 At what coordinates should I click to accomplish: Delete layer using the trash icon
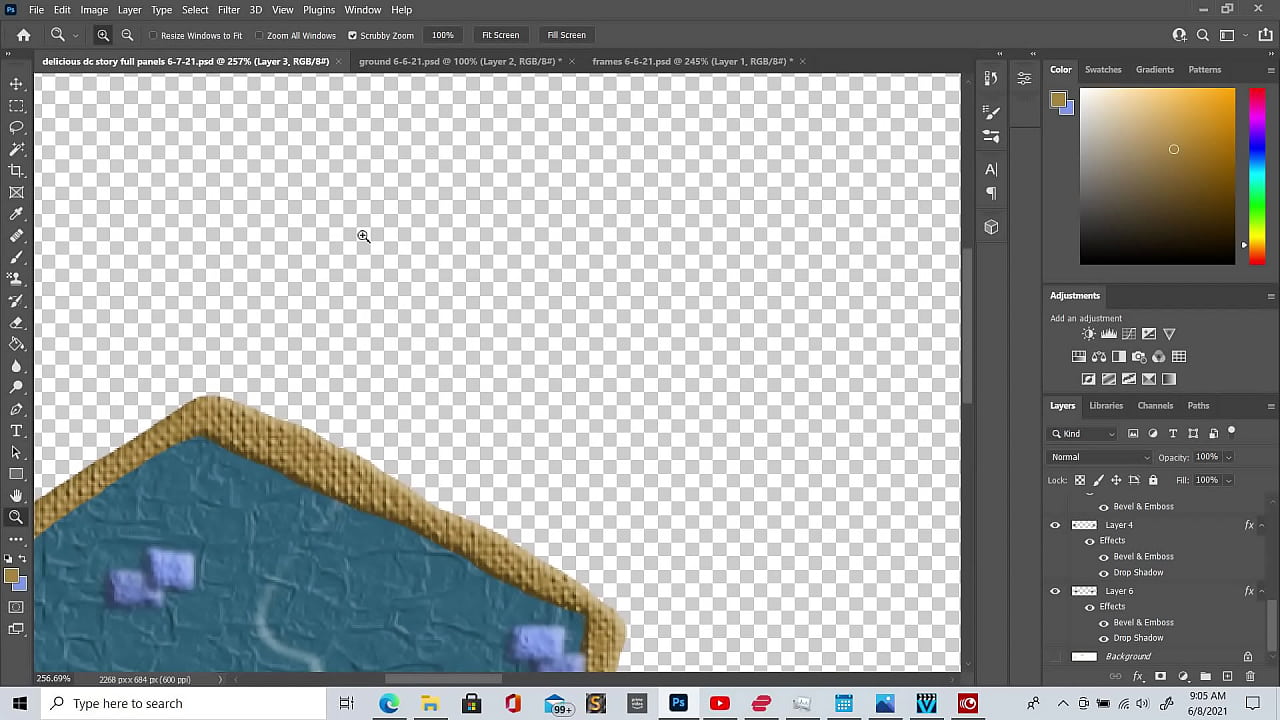tap(1250, 677)
